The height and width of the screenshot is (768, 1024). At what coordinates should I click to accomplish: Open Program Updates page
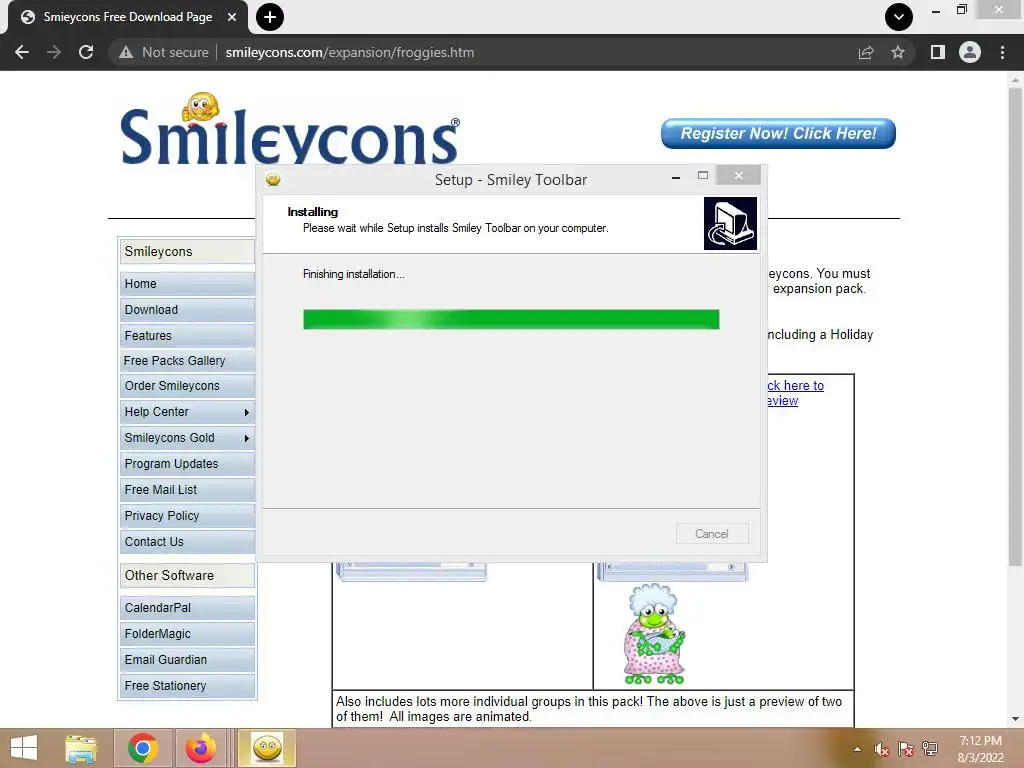pyautogui.click(x=187, y=464)
